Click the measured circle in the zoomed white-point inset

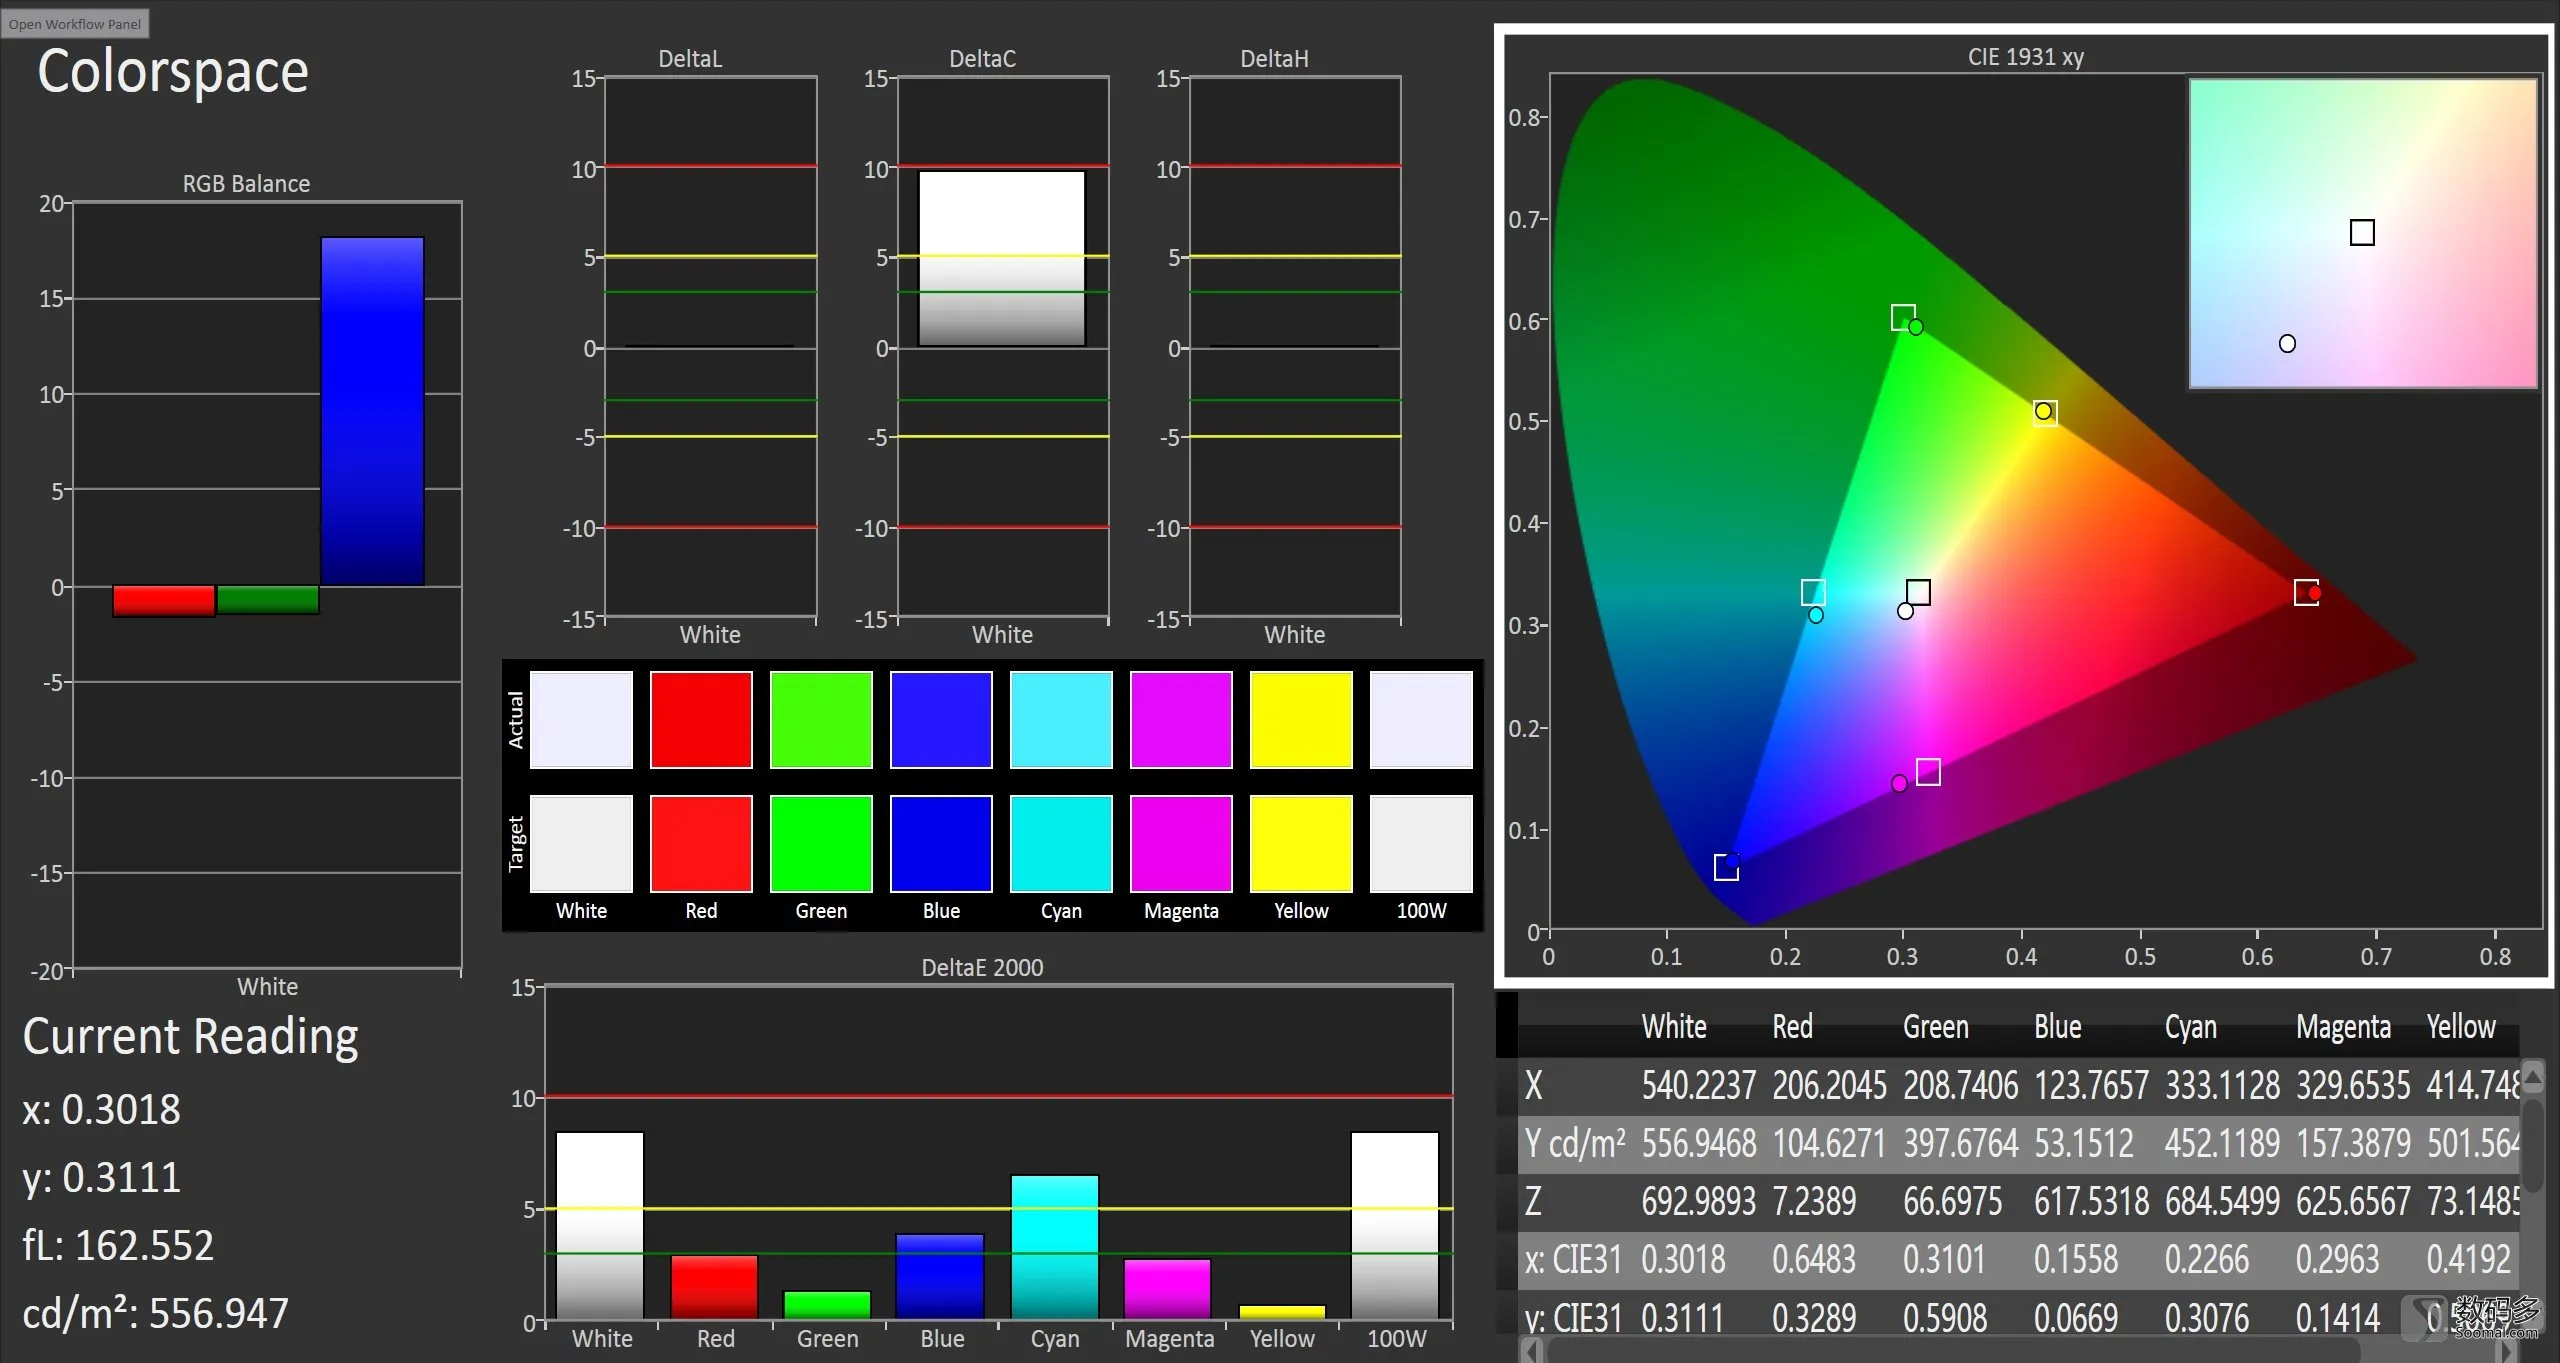coord(2287,343)
